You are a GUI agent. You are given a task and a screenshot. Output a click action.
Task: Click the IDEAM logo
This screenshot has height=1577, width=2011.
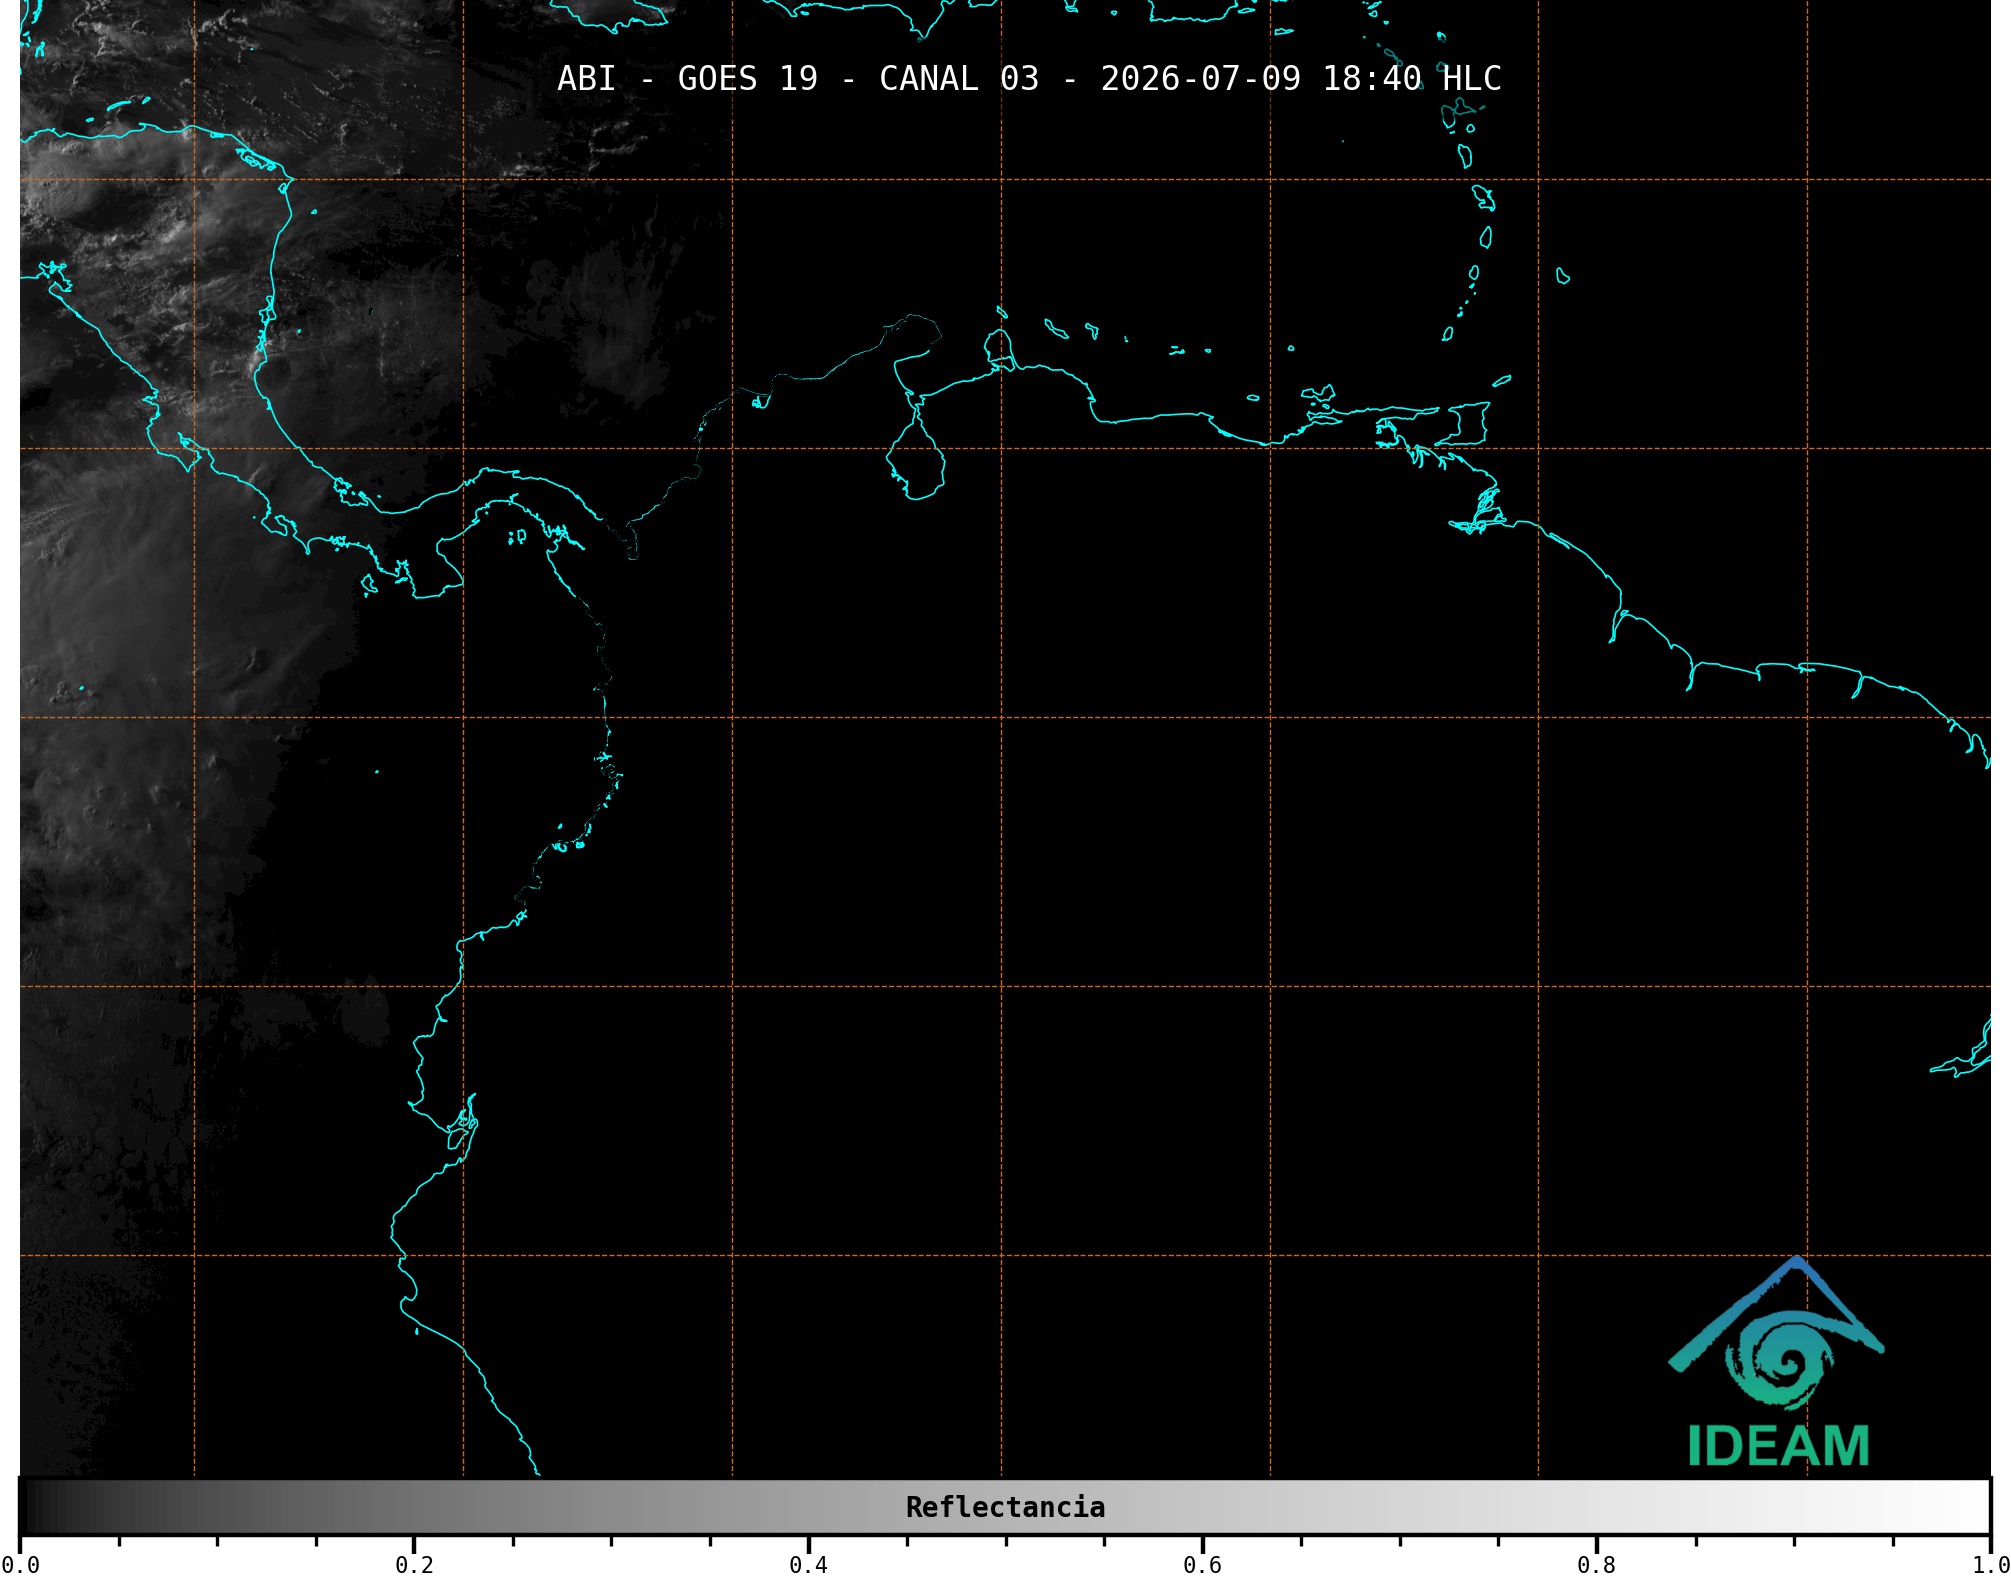1777,1362
